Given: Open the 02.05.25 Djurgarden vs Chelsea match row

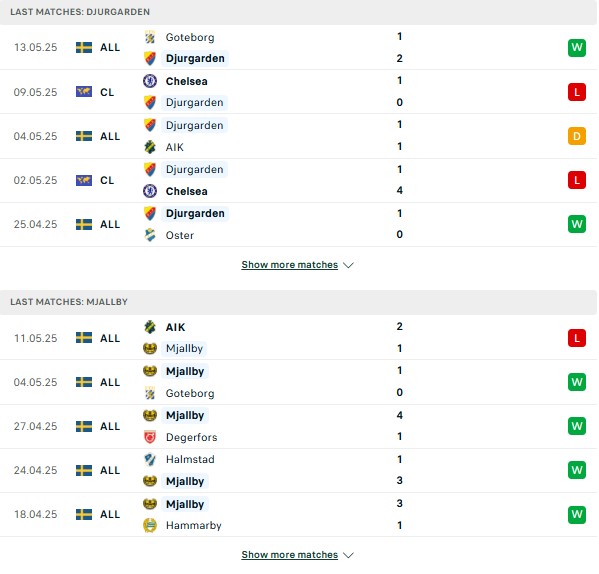Looking at the screenshot, I should (x=300, y=180).
